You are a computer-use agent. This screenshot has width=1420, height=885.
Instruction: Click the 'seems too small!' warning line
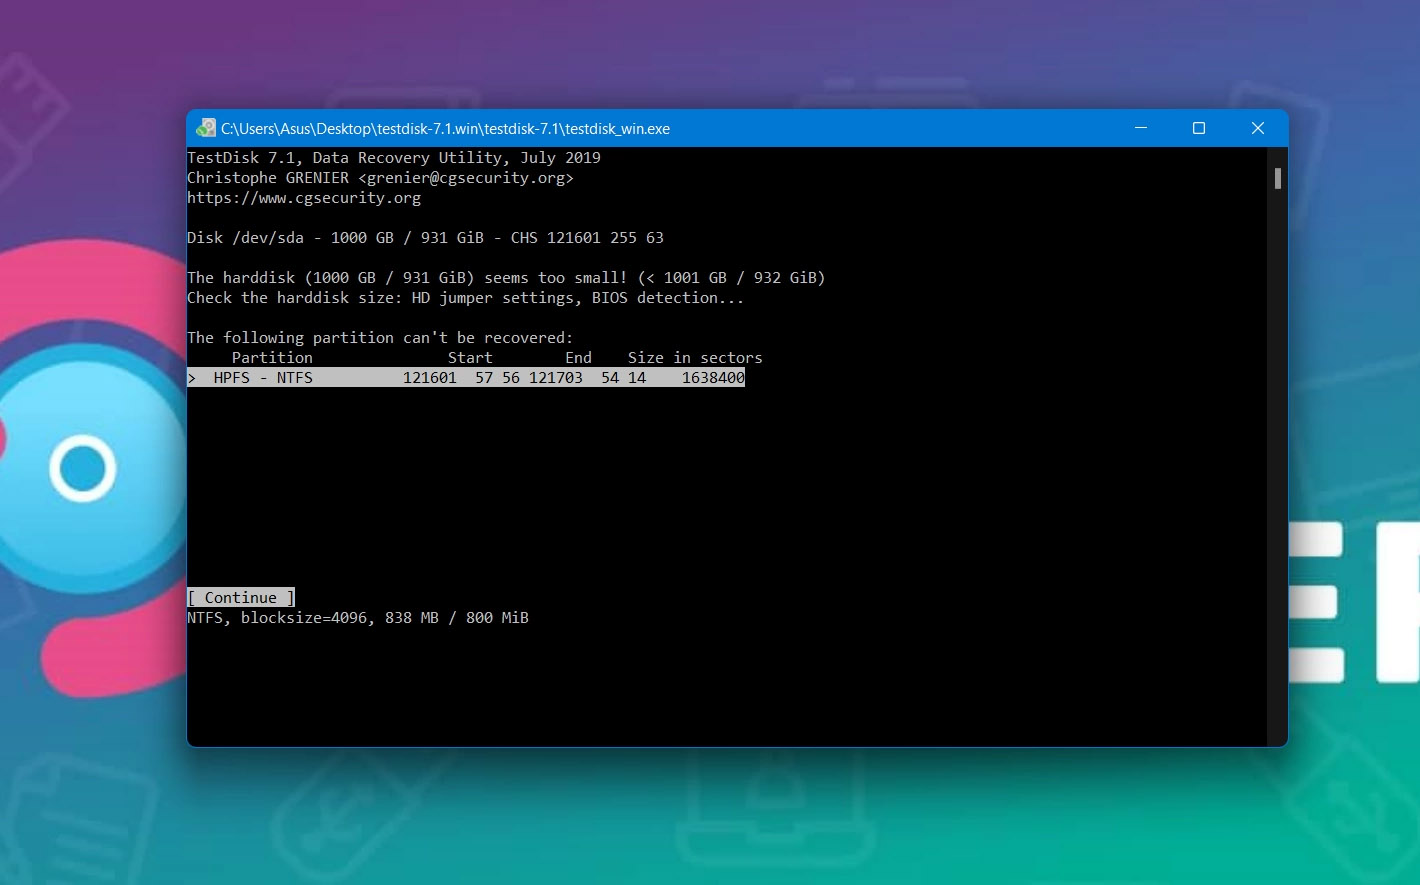coord(506,277)
